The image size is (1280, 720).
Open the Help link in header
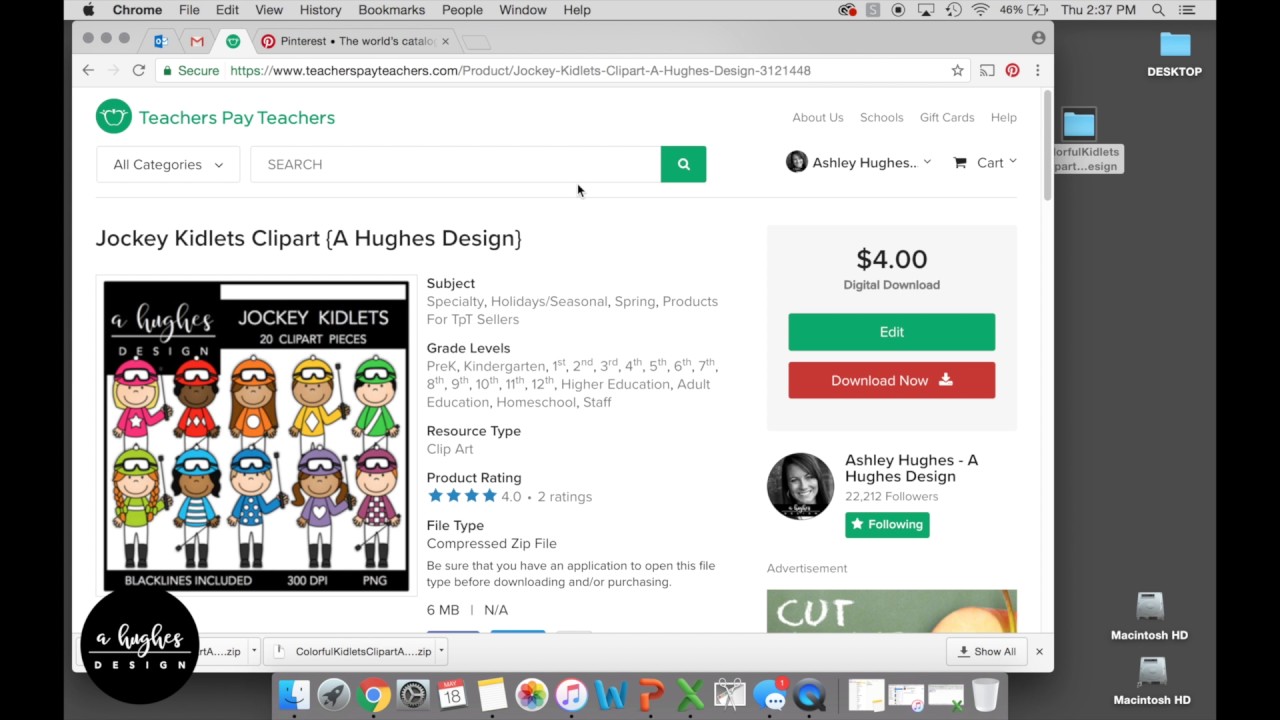click(x=1003, y=117)
